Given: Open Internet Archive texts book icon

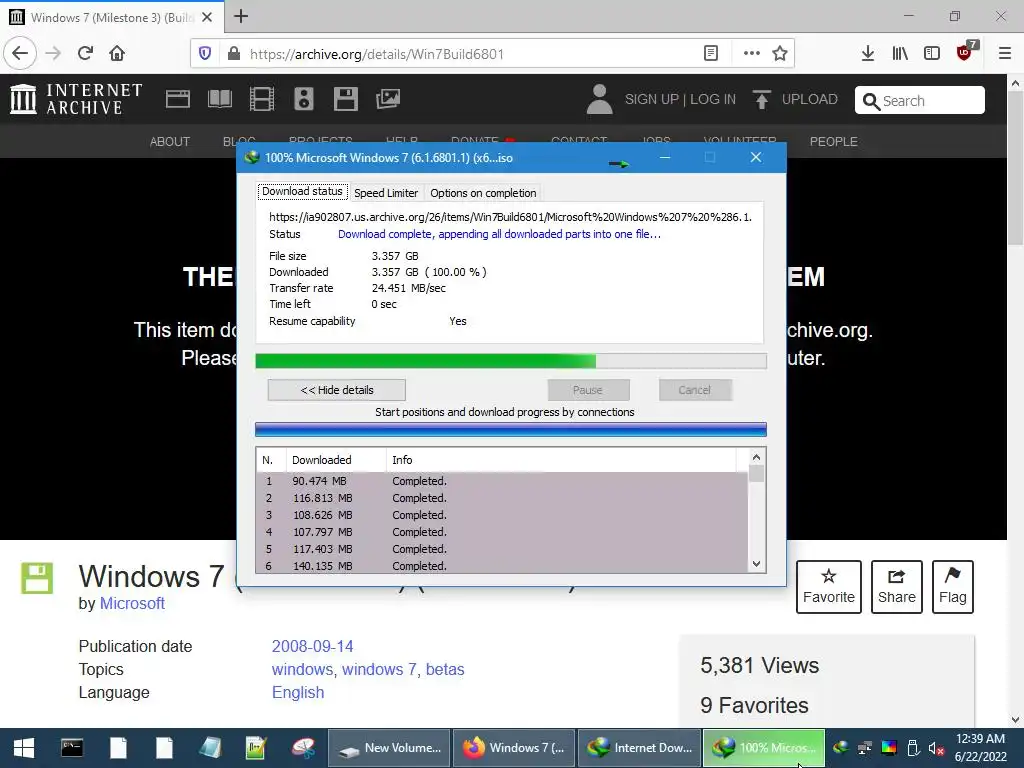Looking at the screenshot, I should (x=219, y=99).
